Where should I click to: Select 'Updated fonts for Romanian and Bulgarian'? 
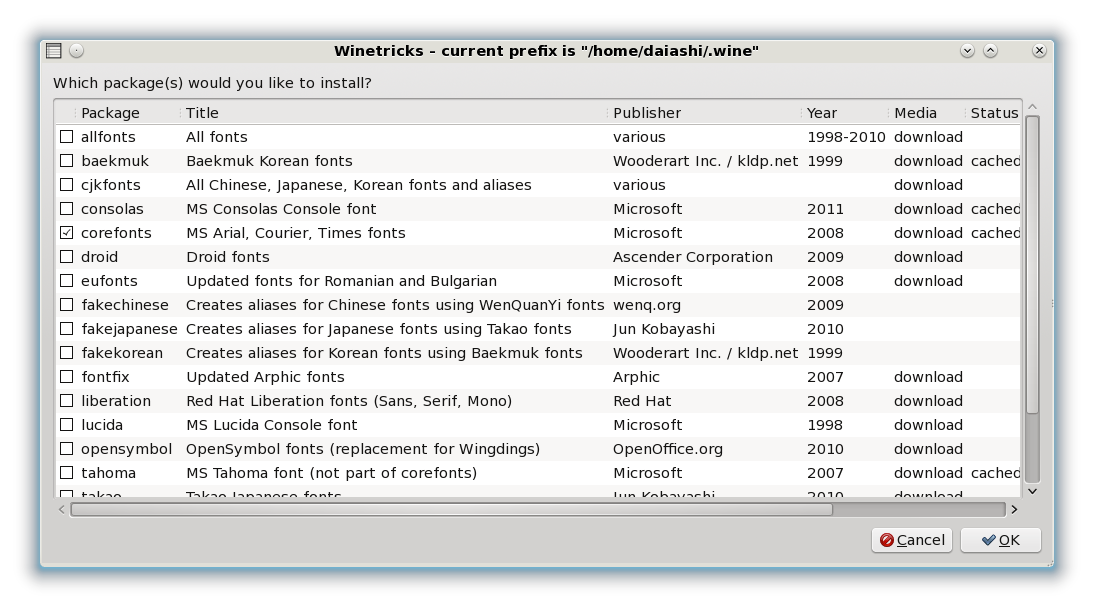click(x=341, y=280)
